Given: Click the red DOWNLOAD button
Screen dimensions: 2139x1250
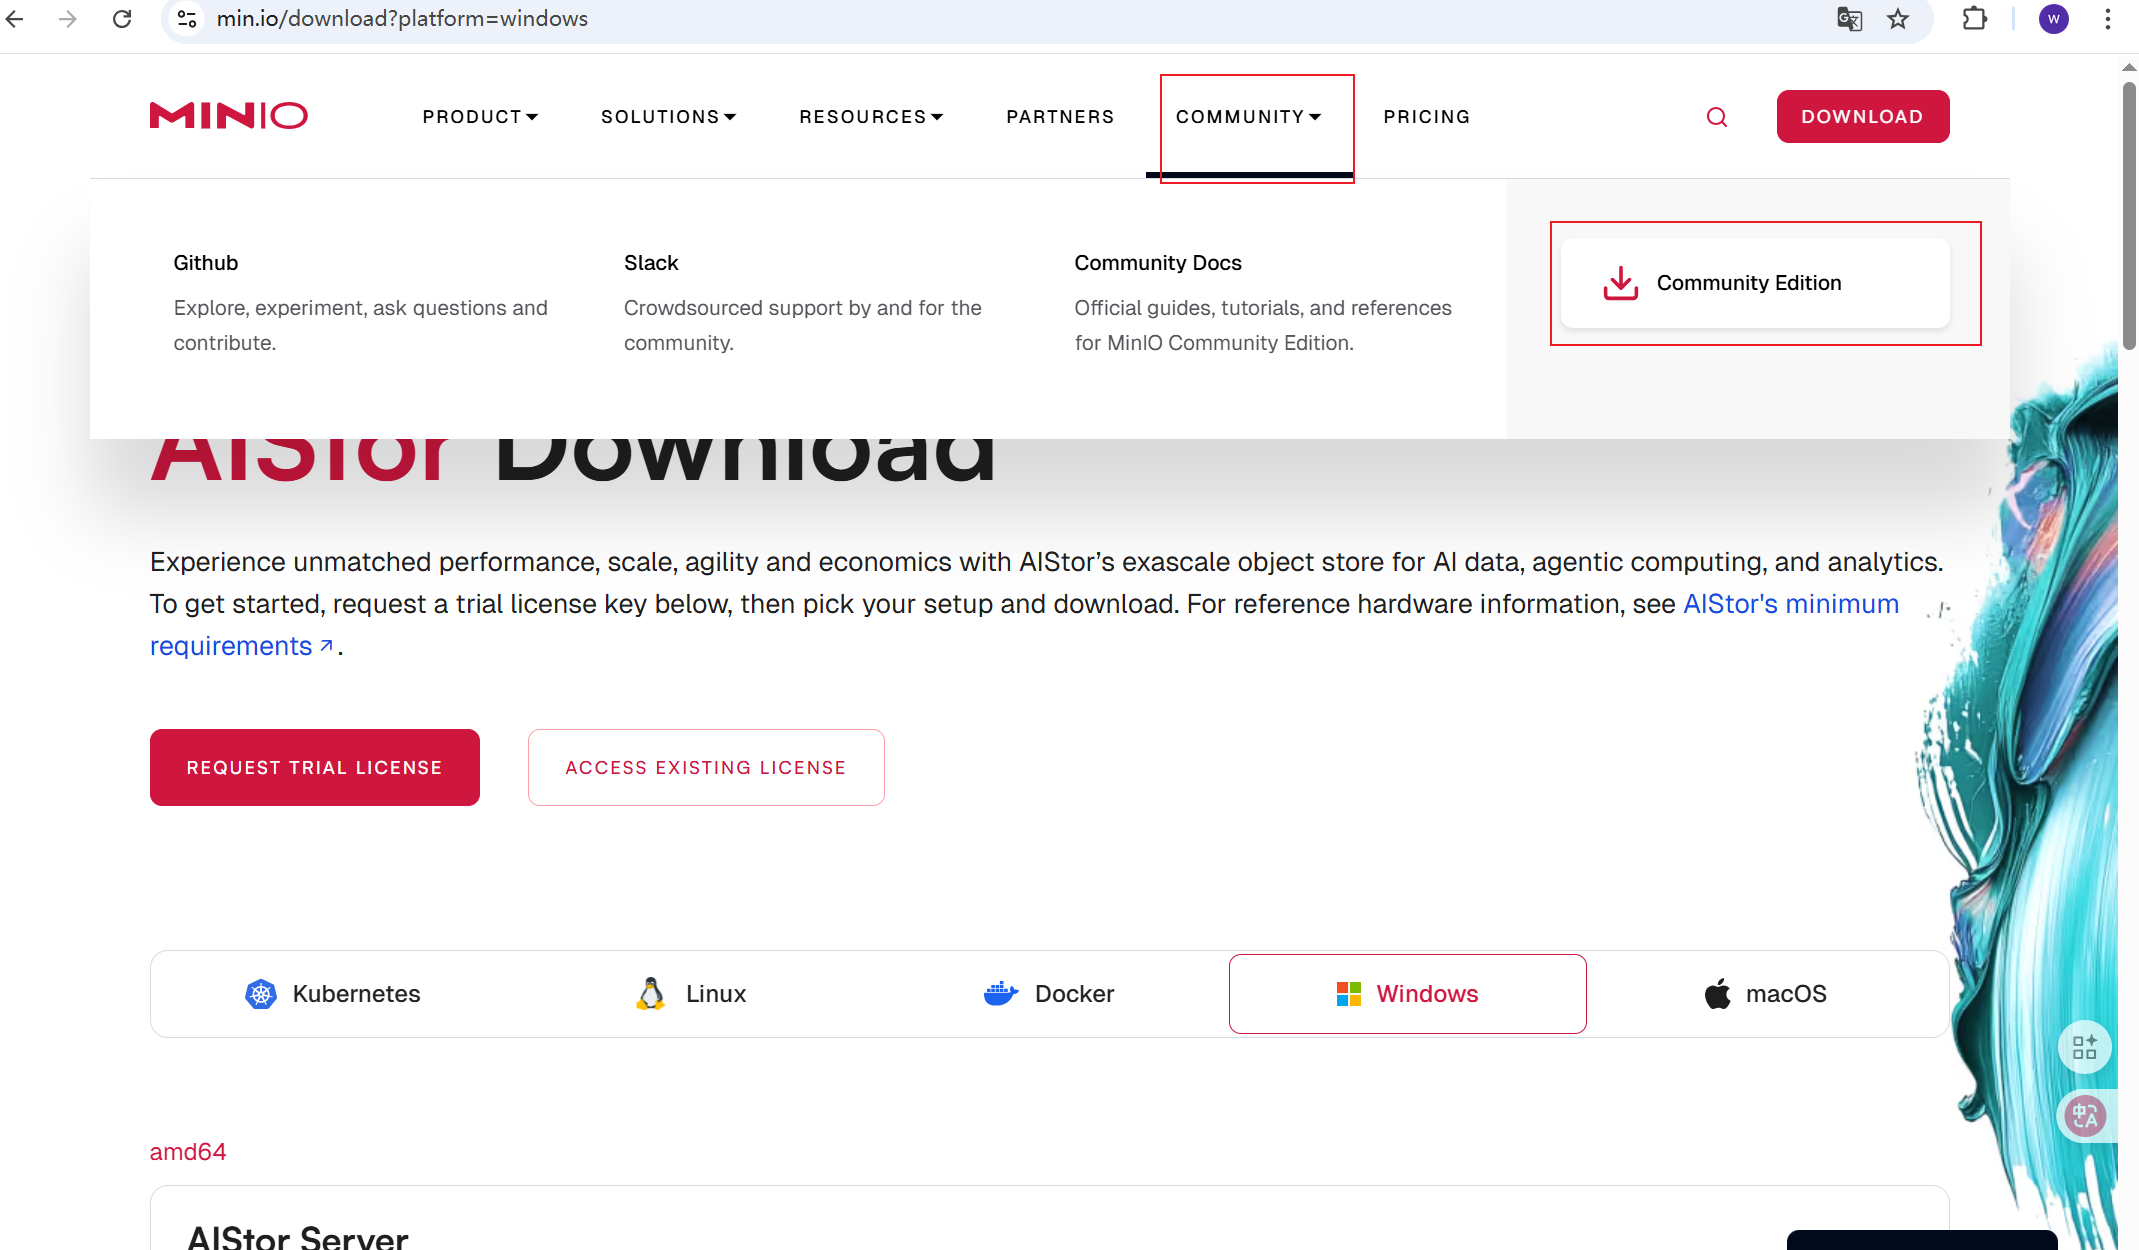Looking at the screenshot, I should (1862, 117).
